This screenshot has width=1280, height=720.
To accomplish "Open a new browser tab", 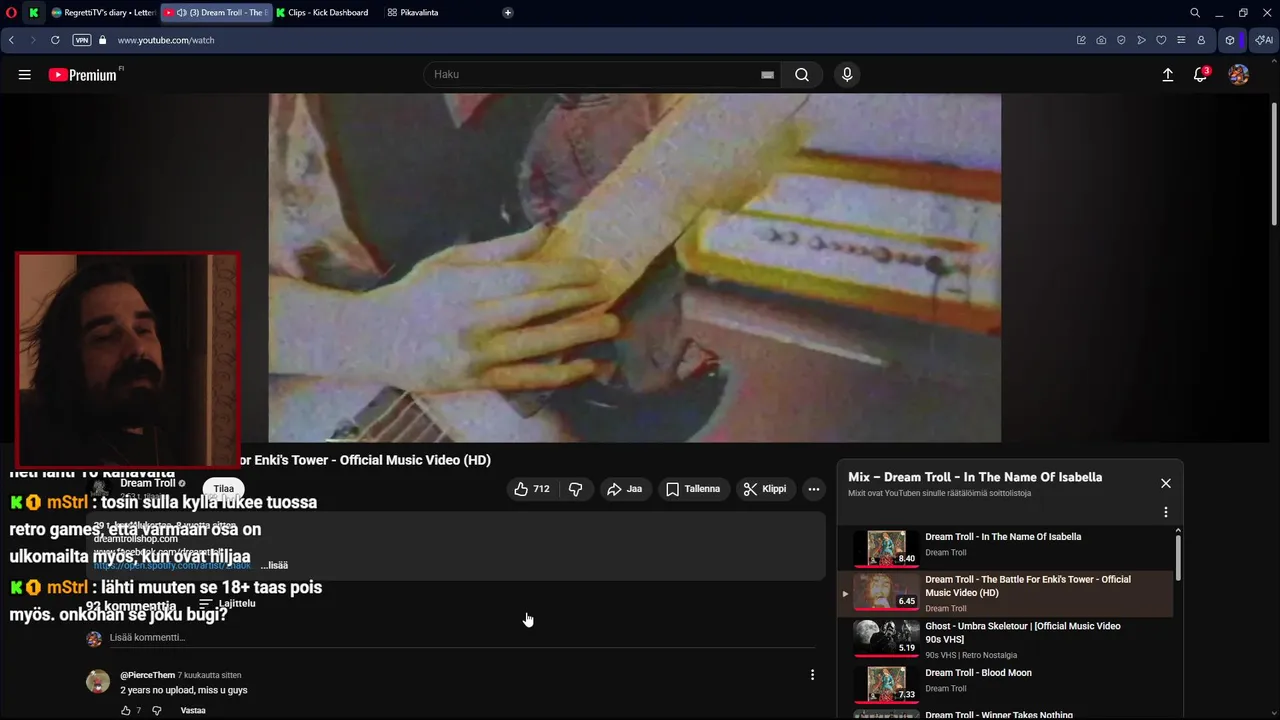I will 508,13.
